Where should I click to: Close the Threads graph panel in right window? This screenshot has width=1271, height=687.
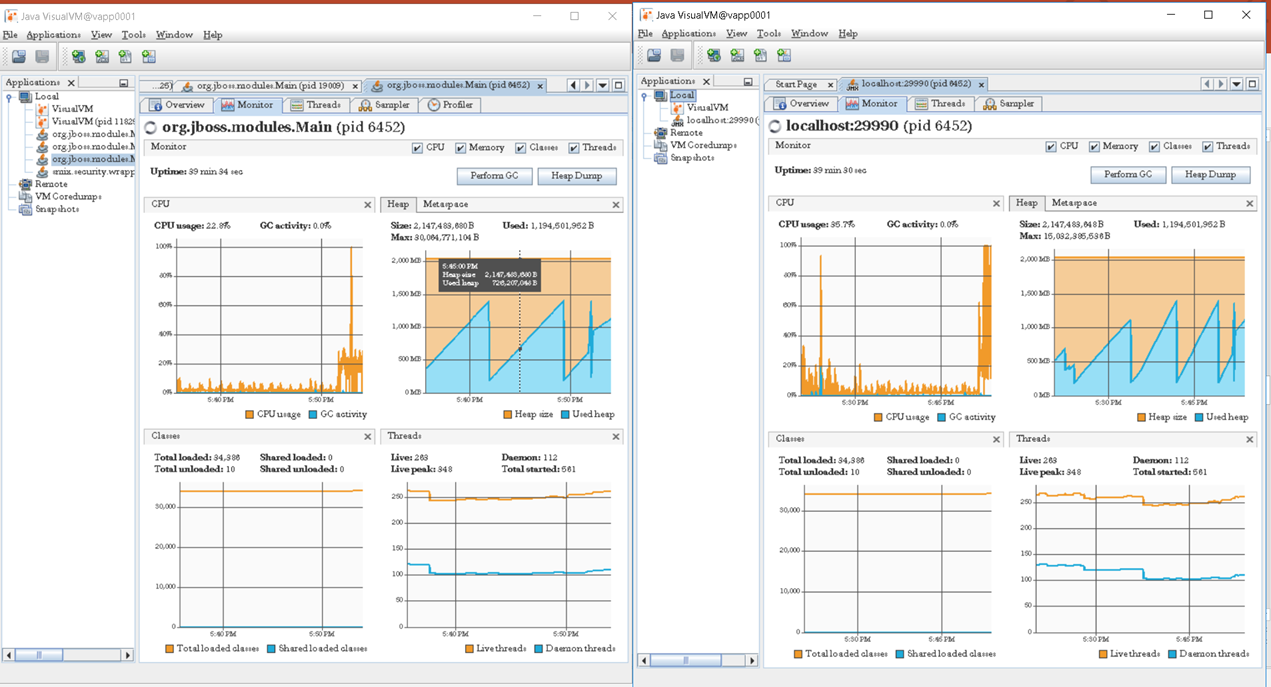tap(1249, 439)
